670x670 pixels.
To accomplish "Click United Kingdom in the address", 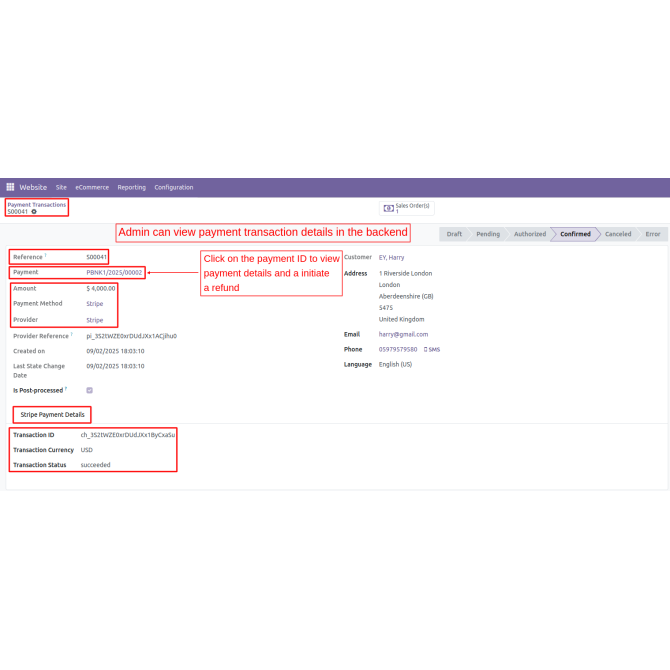I will click(401, 319).
